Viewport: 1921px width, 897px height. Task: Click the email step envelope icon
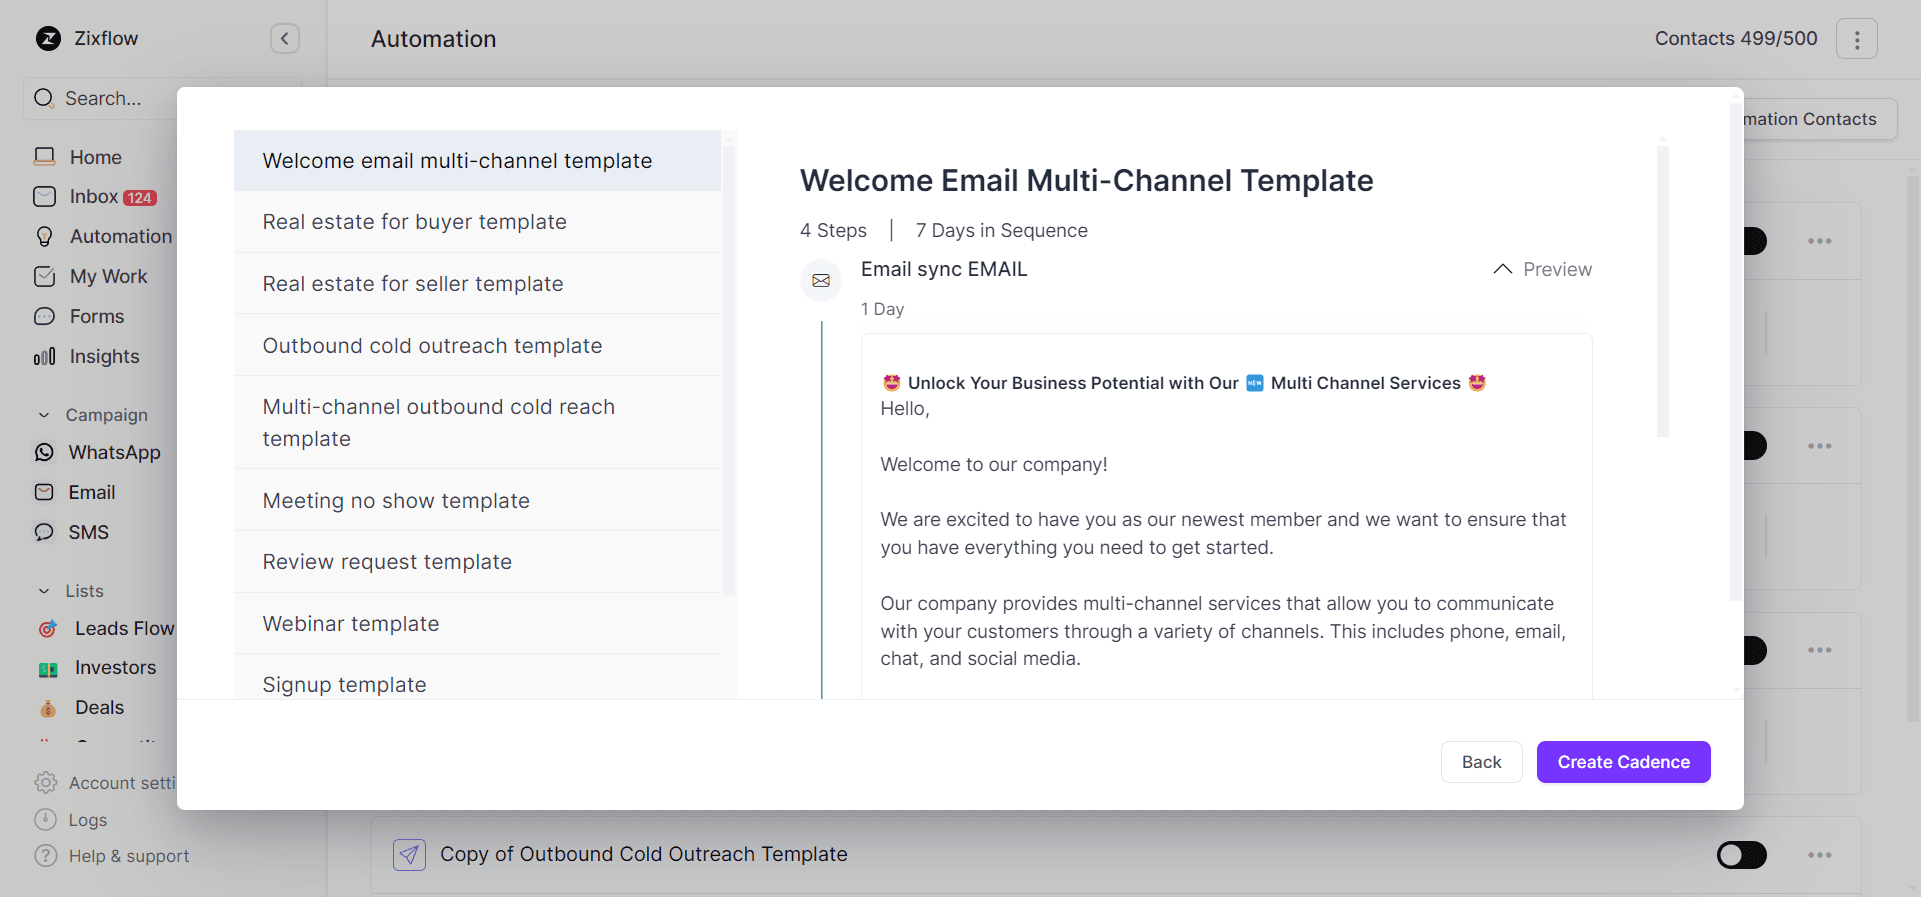(821, 281)
